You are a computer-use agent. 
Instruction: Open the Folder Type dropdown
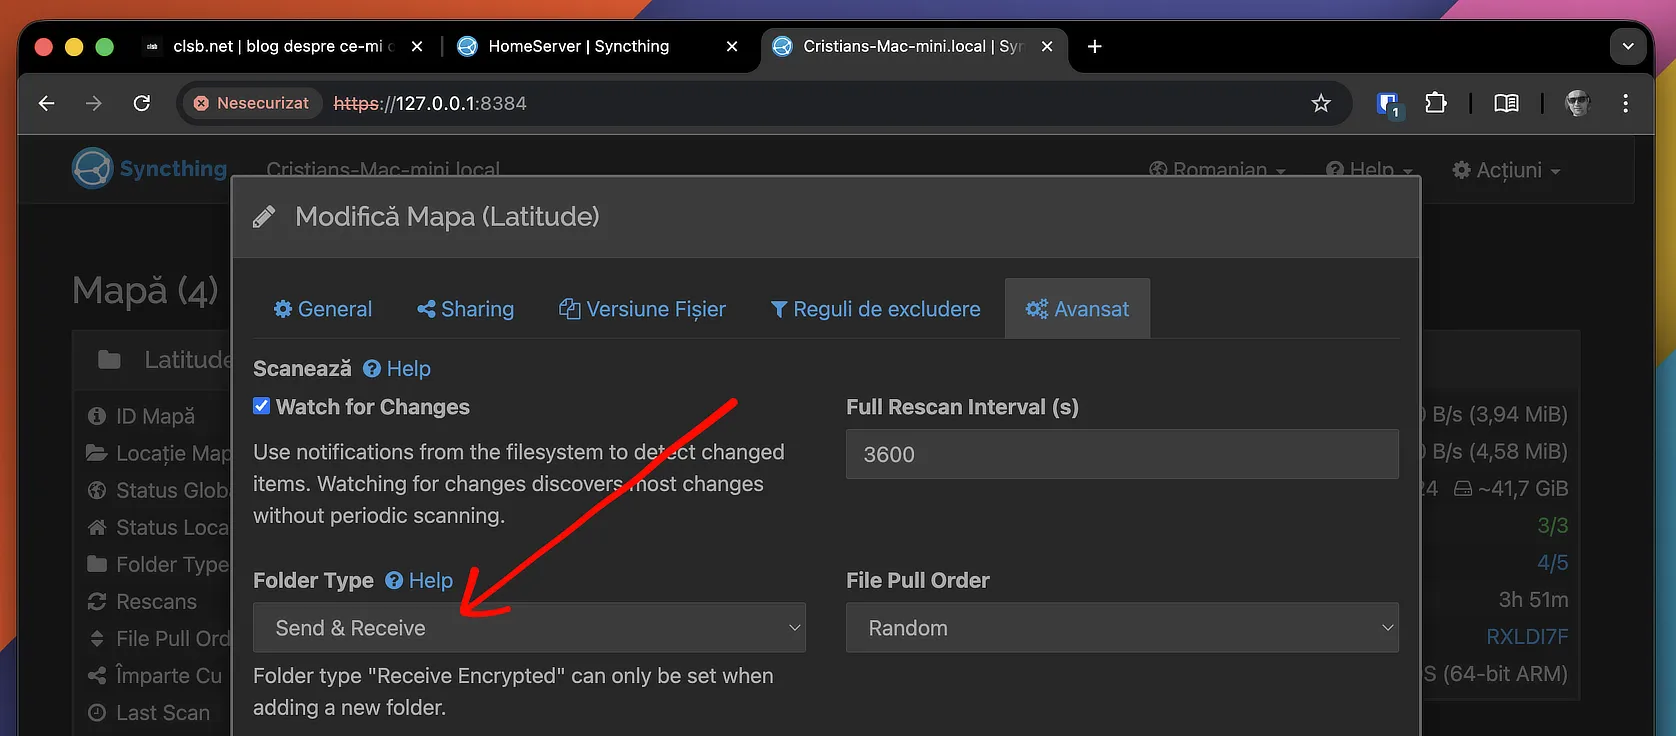[529, 628]
